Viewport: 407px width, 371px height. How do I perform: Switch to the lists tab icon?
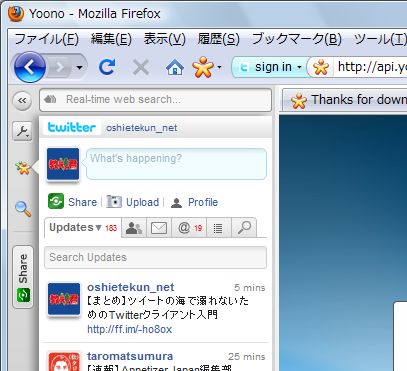218,228
